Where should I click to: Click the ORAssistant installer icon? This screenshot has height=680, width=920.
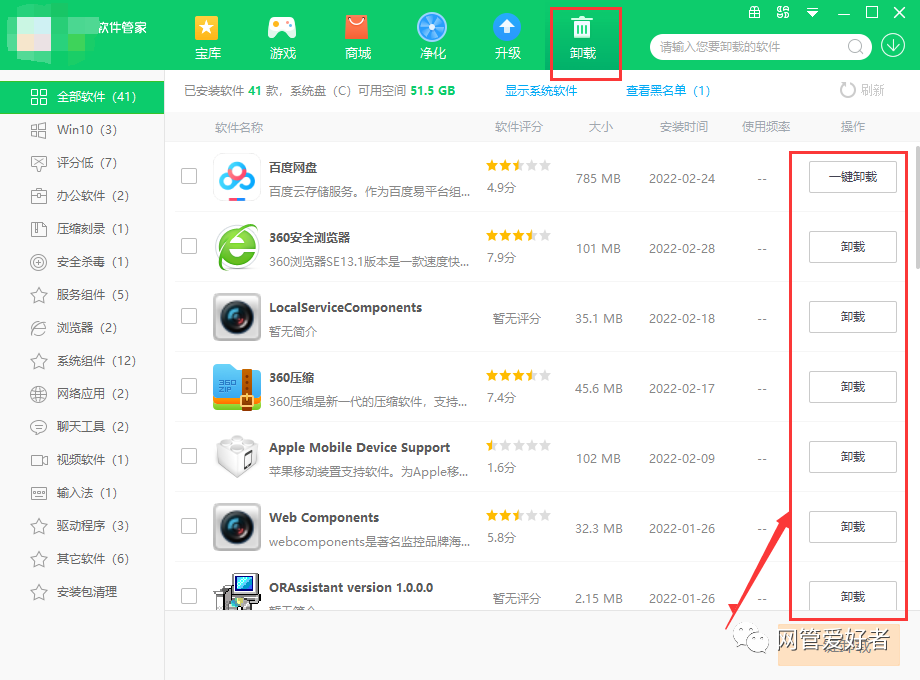236,591
